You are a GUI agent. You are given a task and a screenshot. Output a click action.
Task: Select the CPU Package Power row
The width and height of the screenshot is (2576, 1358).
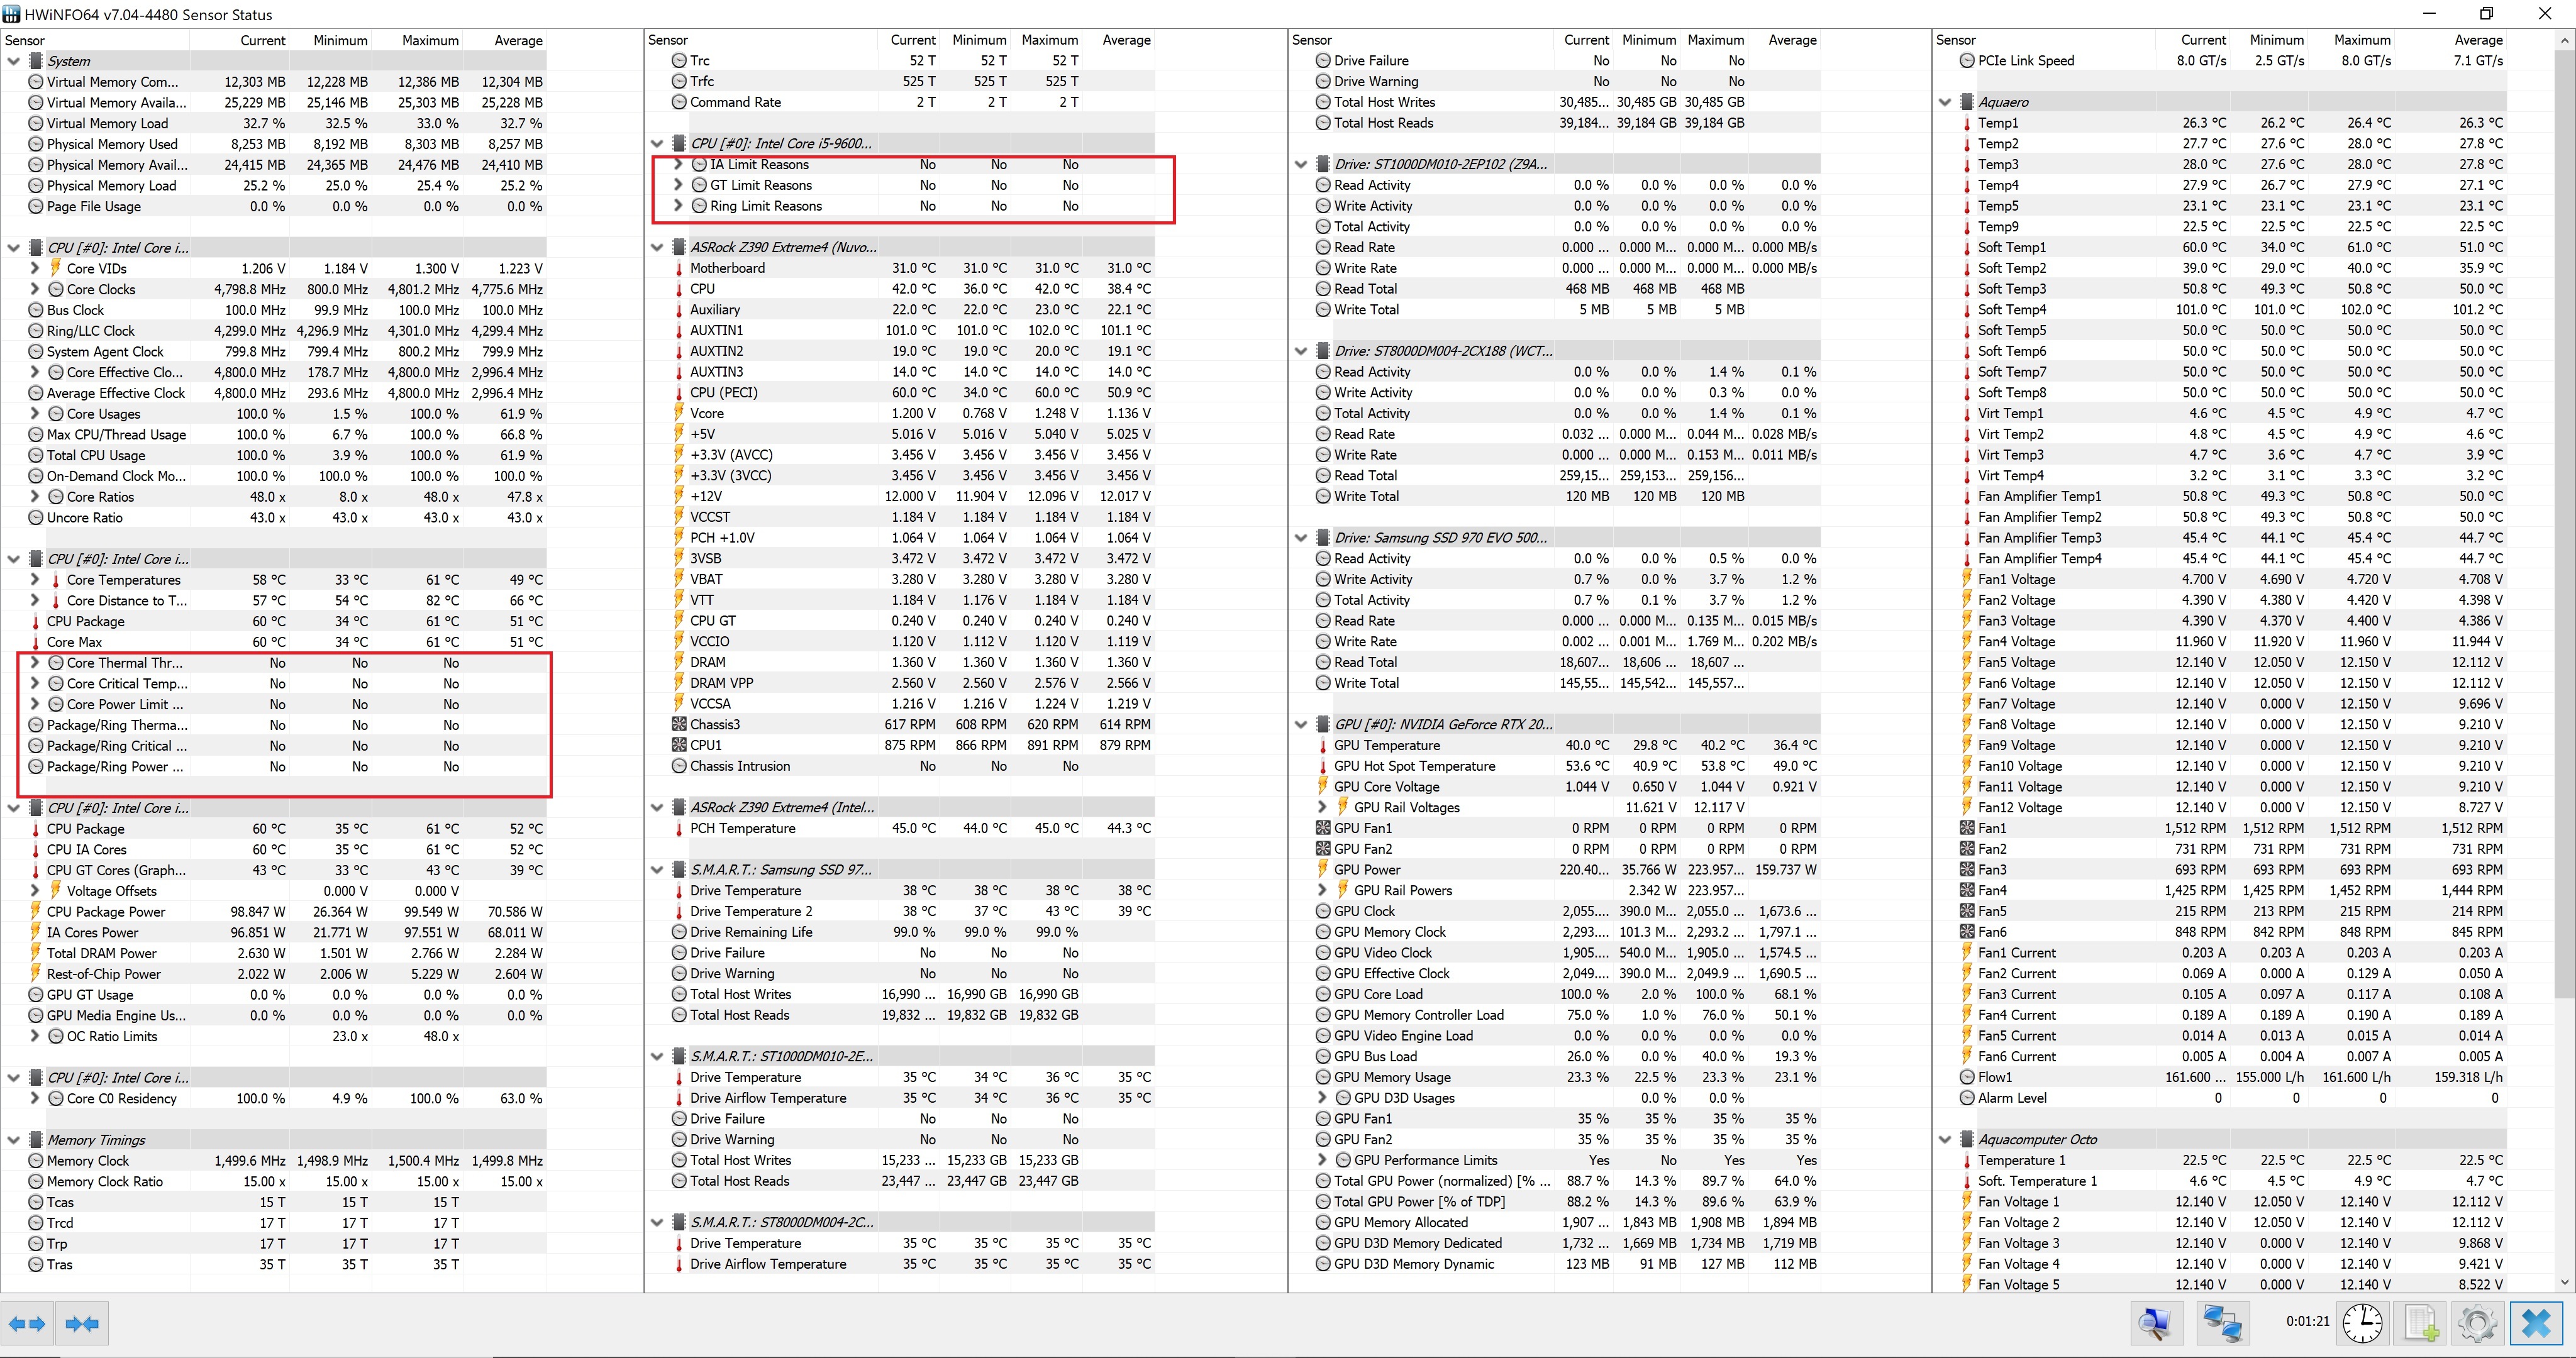(x=106, y=912)
